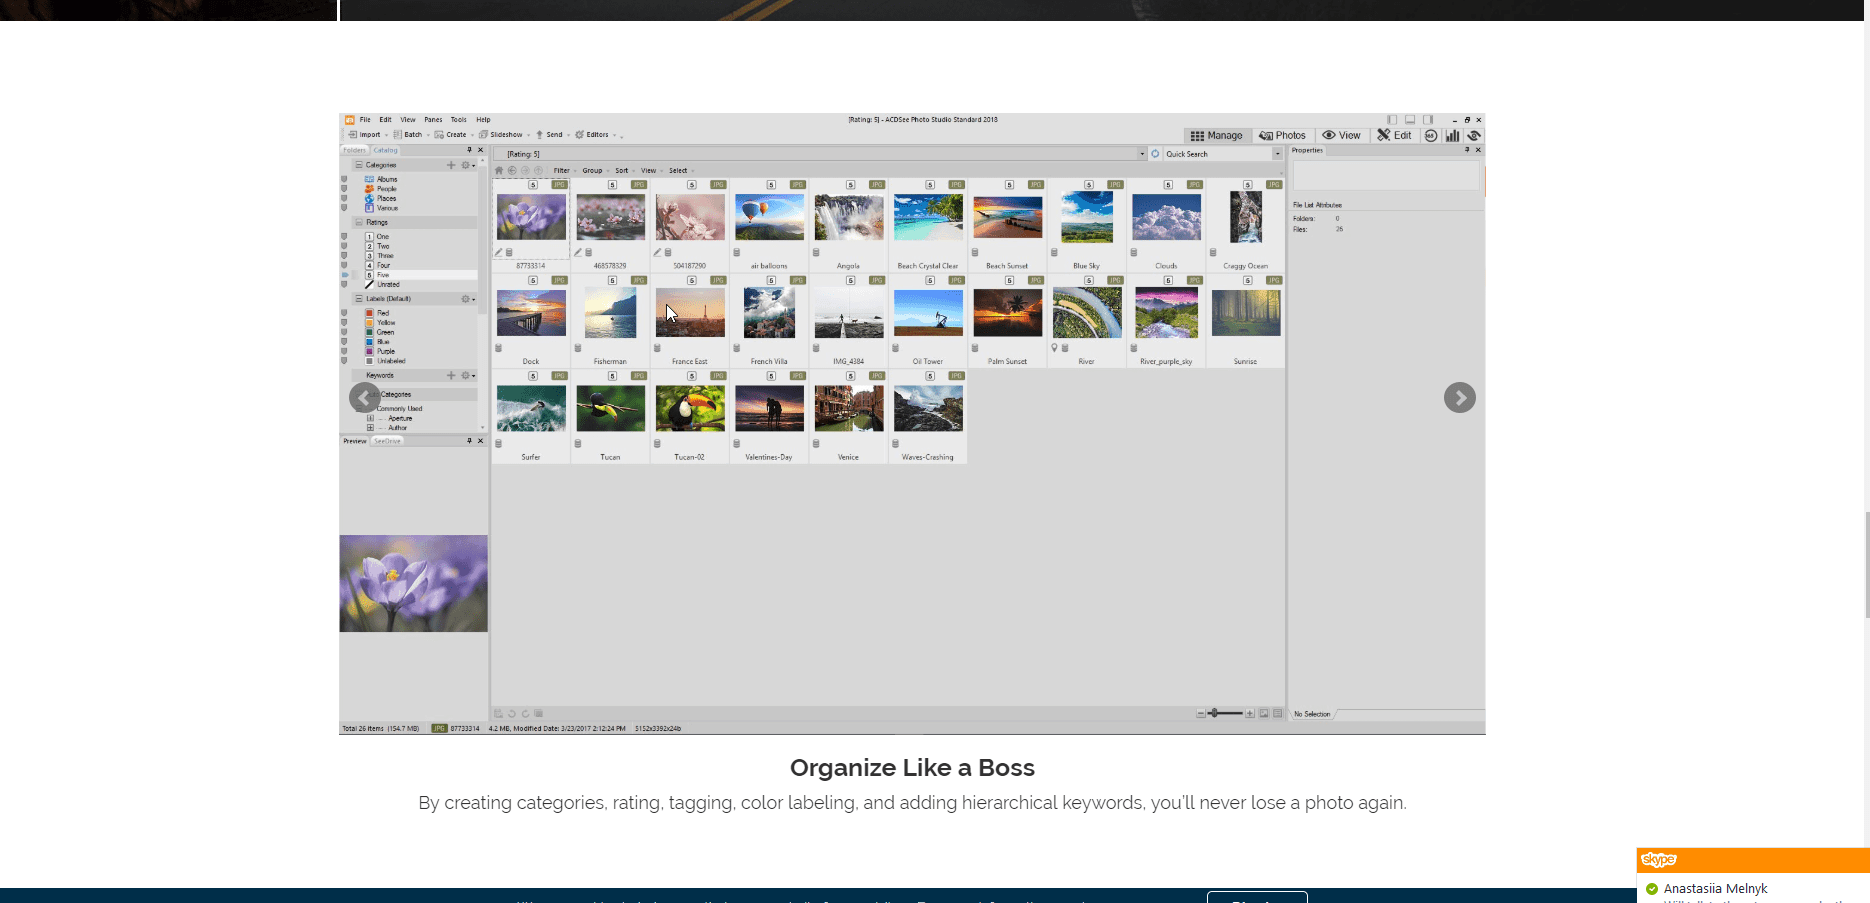
Task: Collapse the Ratings section
Action: (359, 223)
